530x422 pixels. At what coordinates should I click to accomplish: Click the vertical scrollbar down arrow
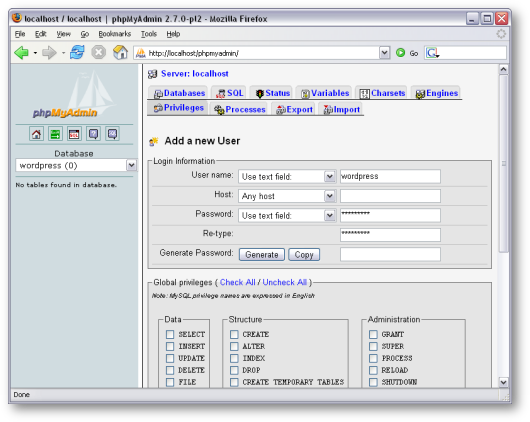tap(503, 382)
